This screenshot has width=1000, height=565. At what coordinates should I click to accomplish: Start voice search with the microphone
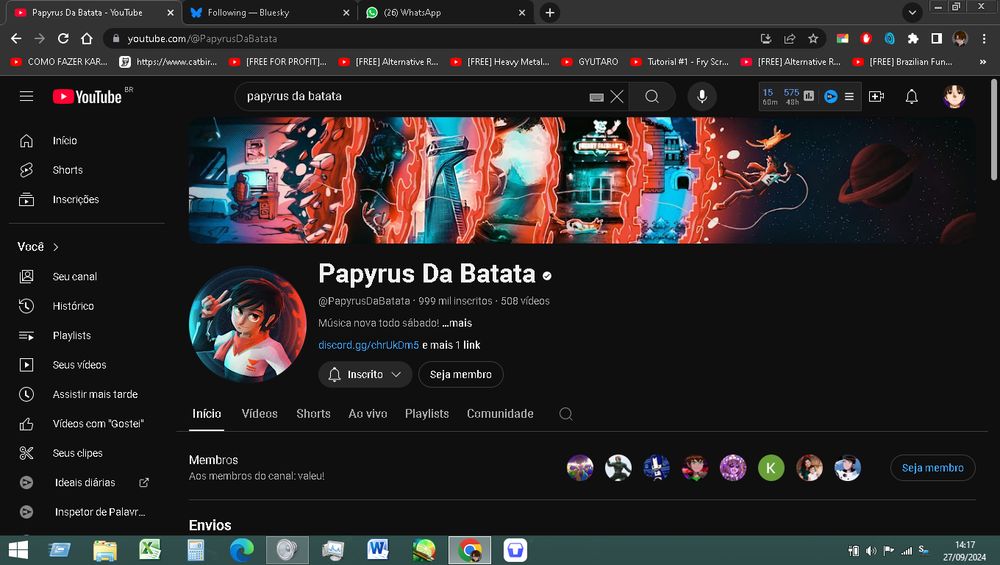pos(702,96)
